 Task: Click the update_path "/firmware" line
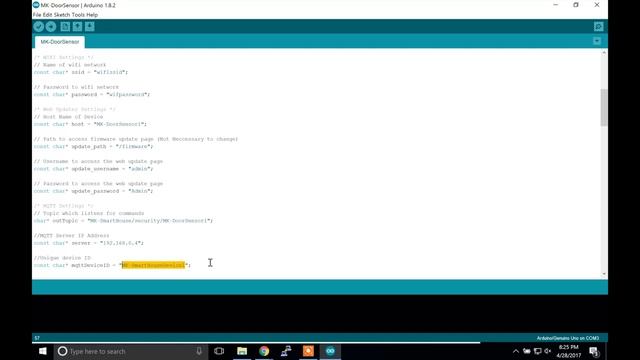(x=93, y=147)
